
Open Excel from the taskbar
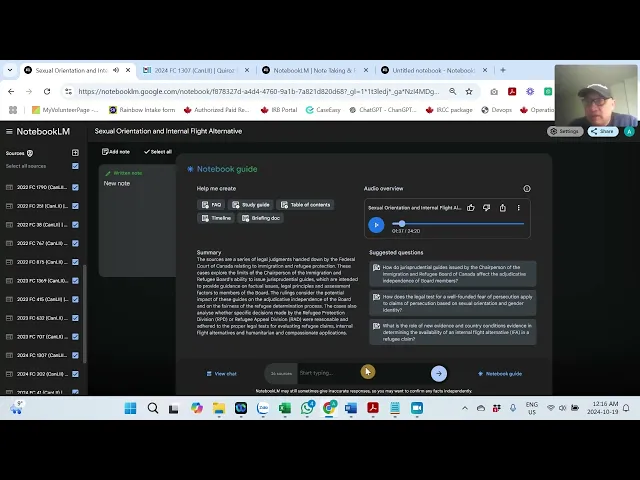point(284,408)
